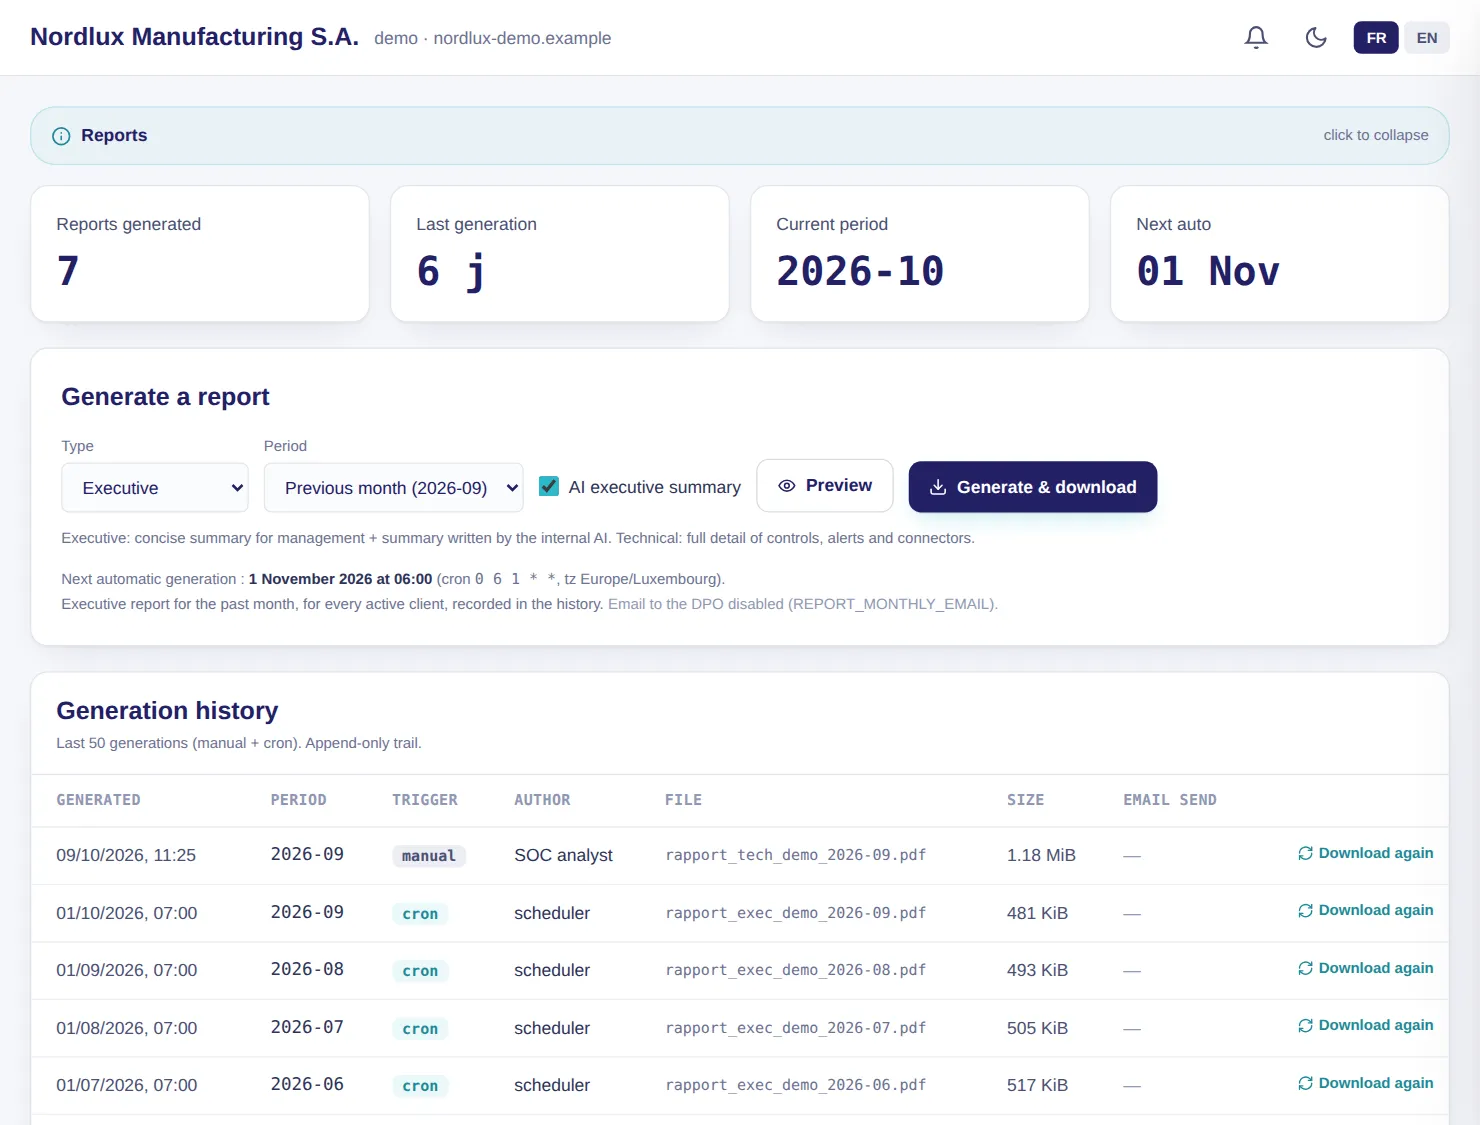Click the Current period 2026-10 value
The width and height of the screenshot is (1480, 1125).
tap(860, 271)
